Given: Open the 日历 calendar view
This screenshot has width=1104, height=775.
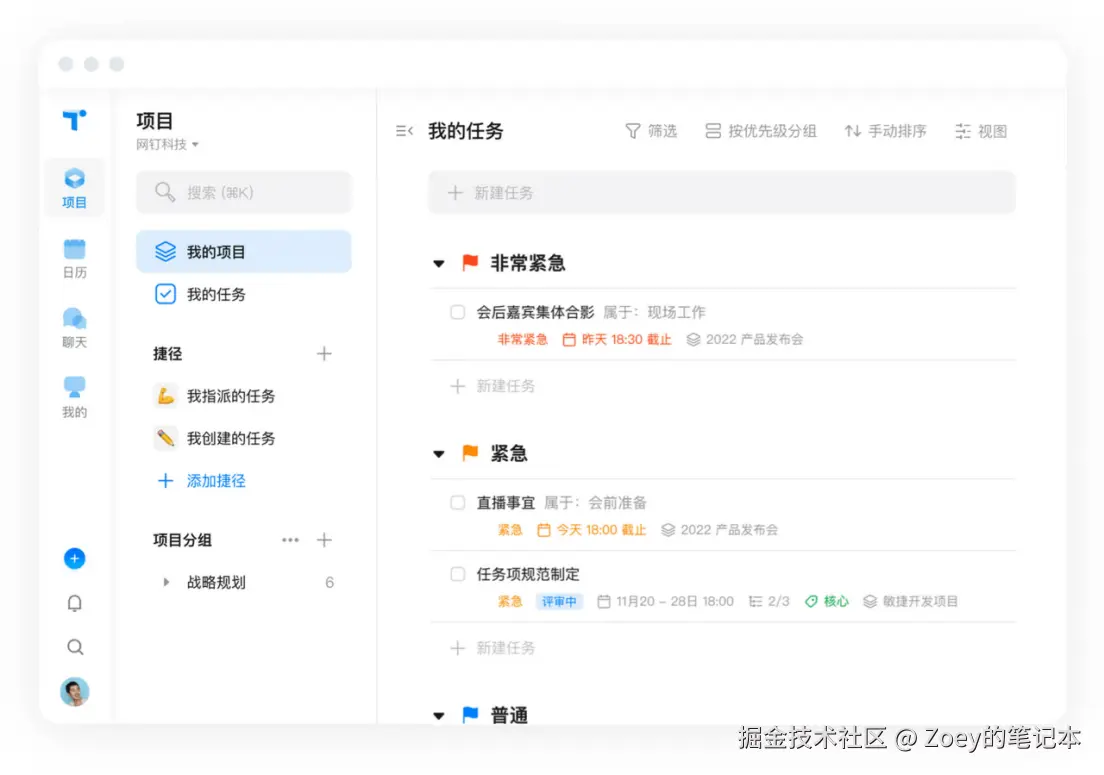Looking at the screenshot, I should pyautogui.click(x=74, y=258).
